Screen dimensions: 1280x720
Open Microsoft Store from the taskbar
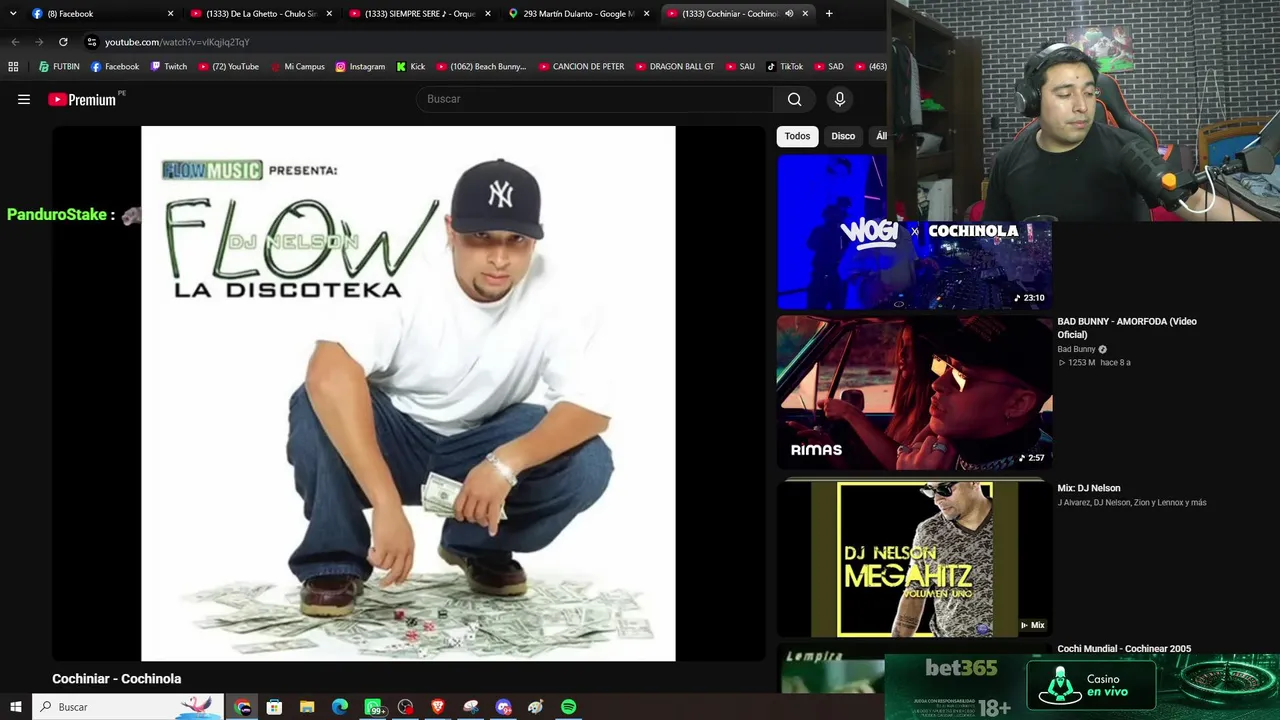pyautogui.click(x=274, y=707)
